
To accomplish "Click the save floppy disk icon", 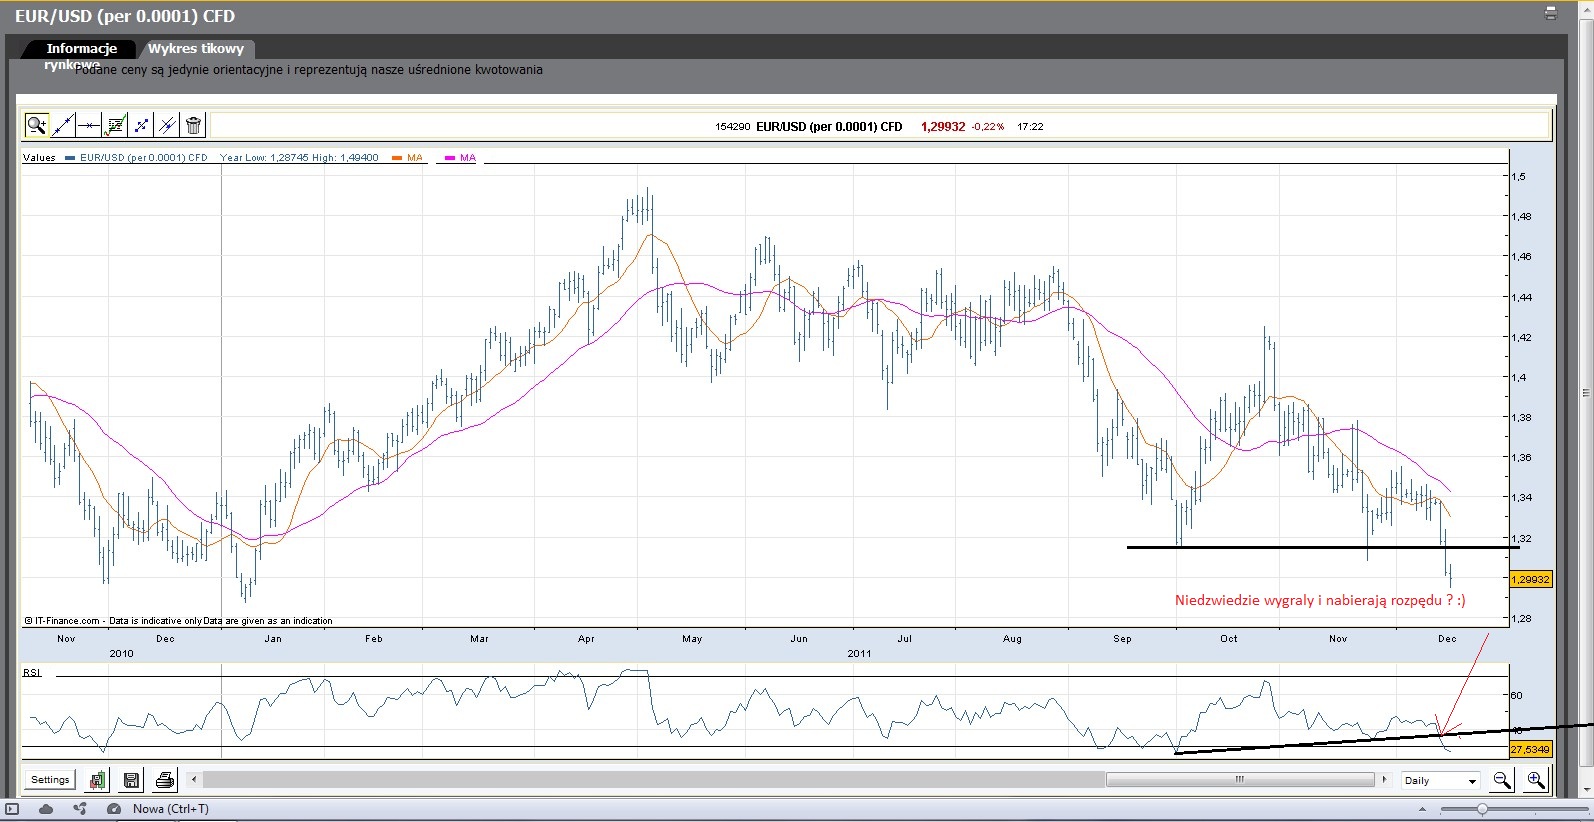I will click(131, 780).
